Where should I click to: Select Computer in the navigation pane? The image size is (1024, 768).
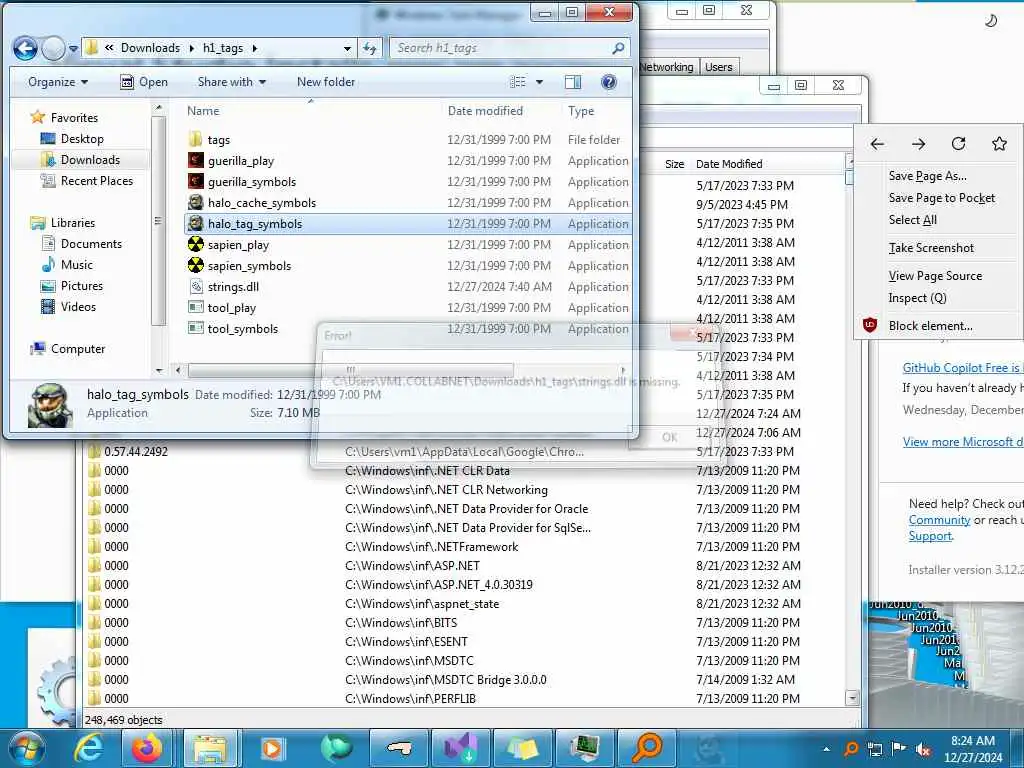coord(78,349)
